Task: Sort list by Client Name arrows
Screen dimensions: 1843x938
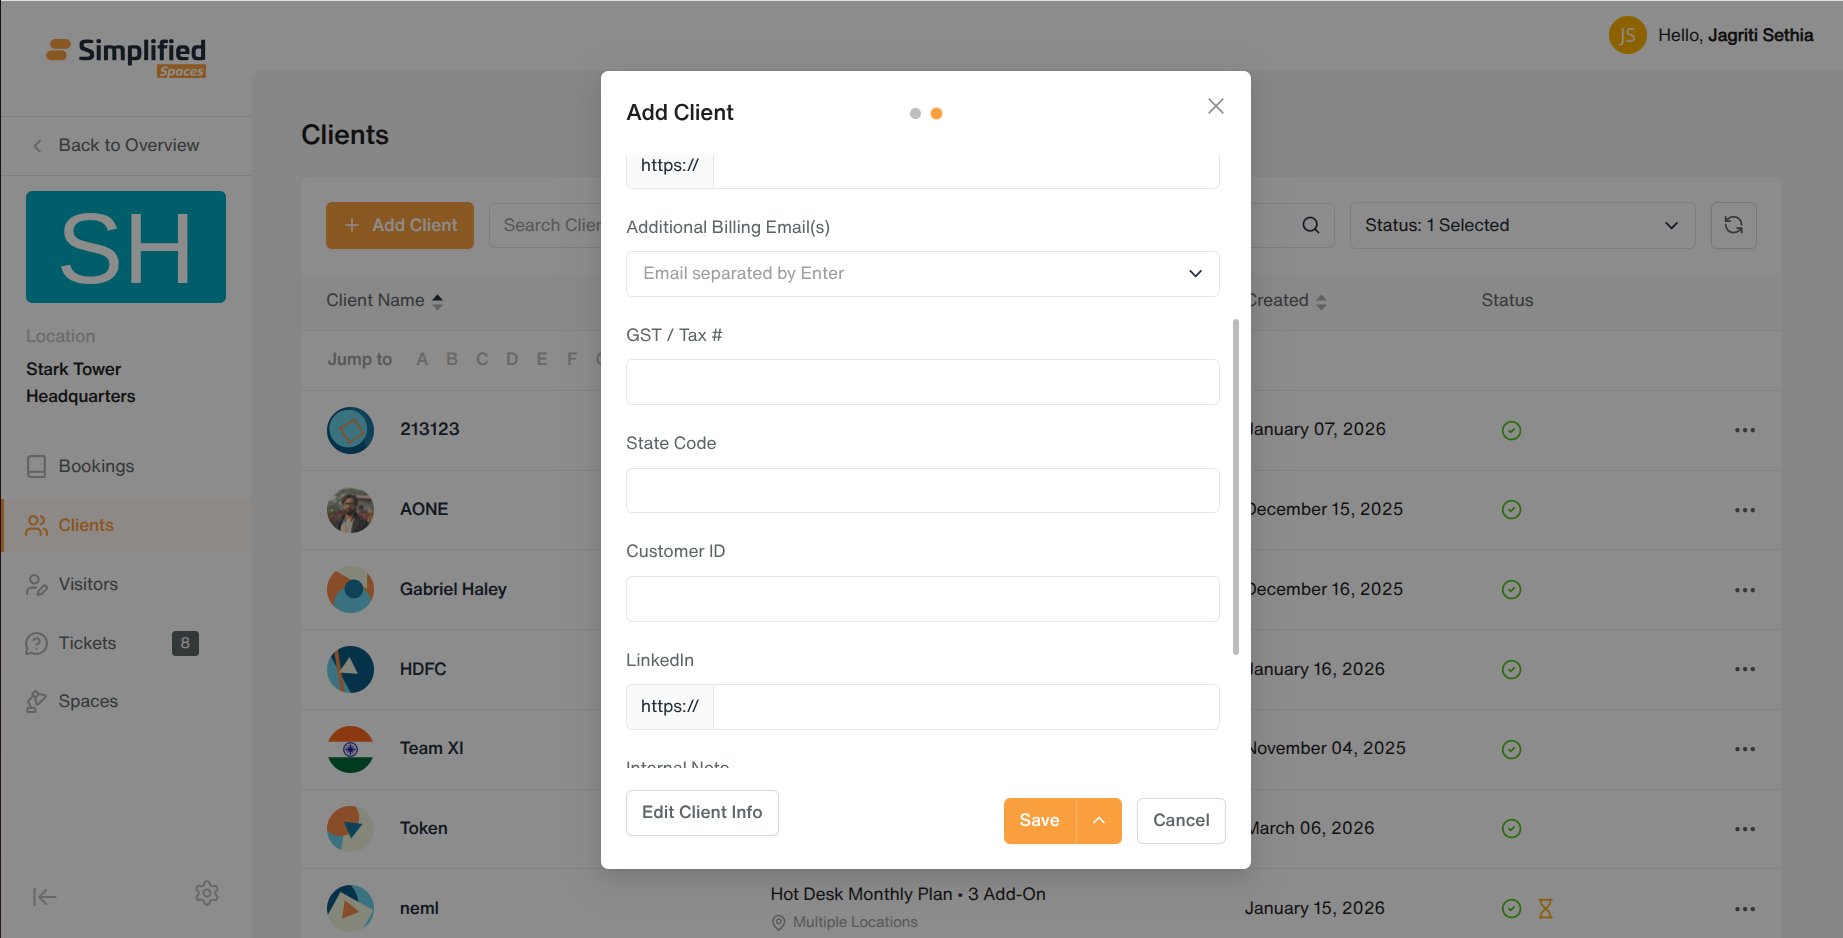Action: coord(437,301)
